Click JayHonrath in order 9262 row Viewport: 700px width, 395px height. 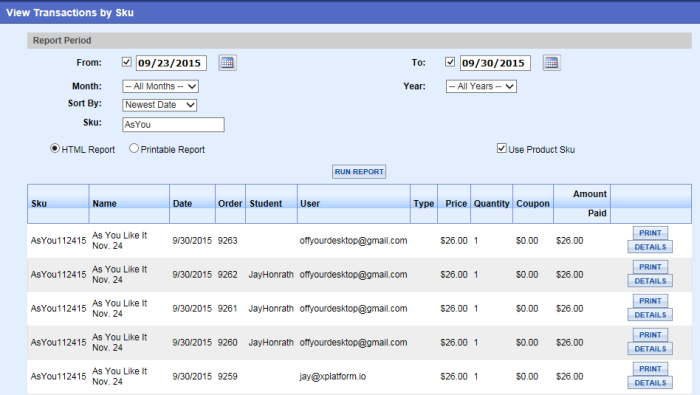tap(271, 274)
